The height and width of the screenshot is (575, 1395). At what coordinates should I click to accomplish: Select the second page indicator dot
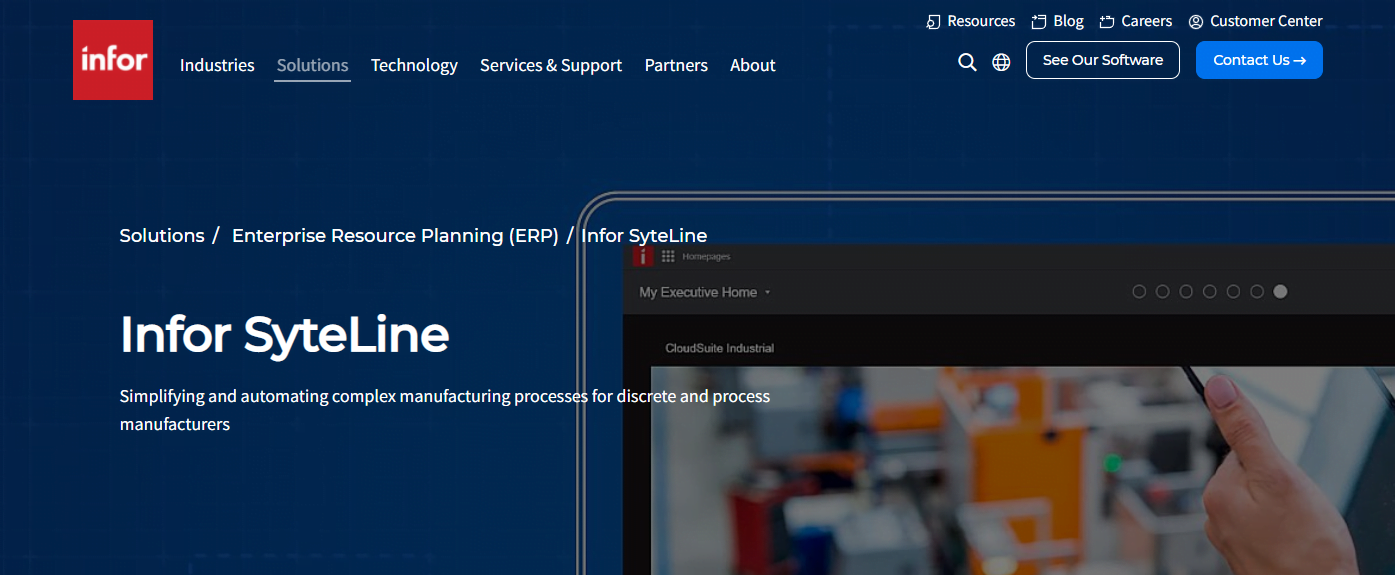[1162, 292]
